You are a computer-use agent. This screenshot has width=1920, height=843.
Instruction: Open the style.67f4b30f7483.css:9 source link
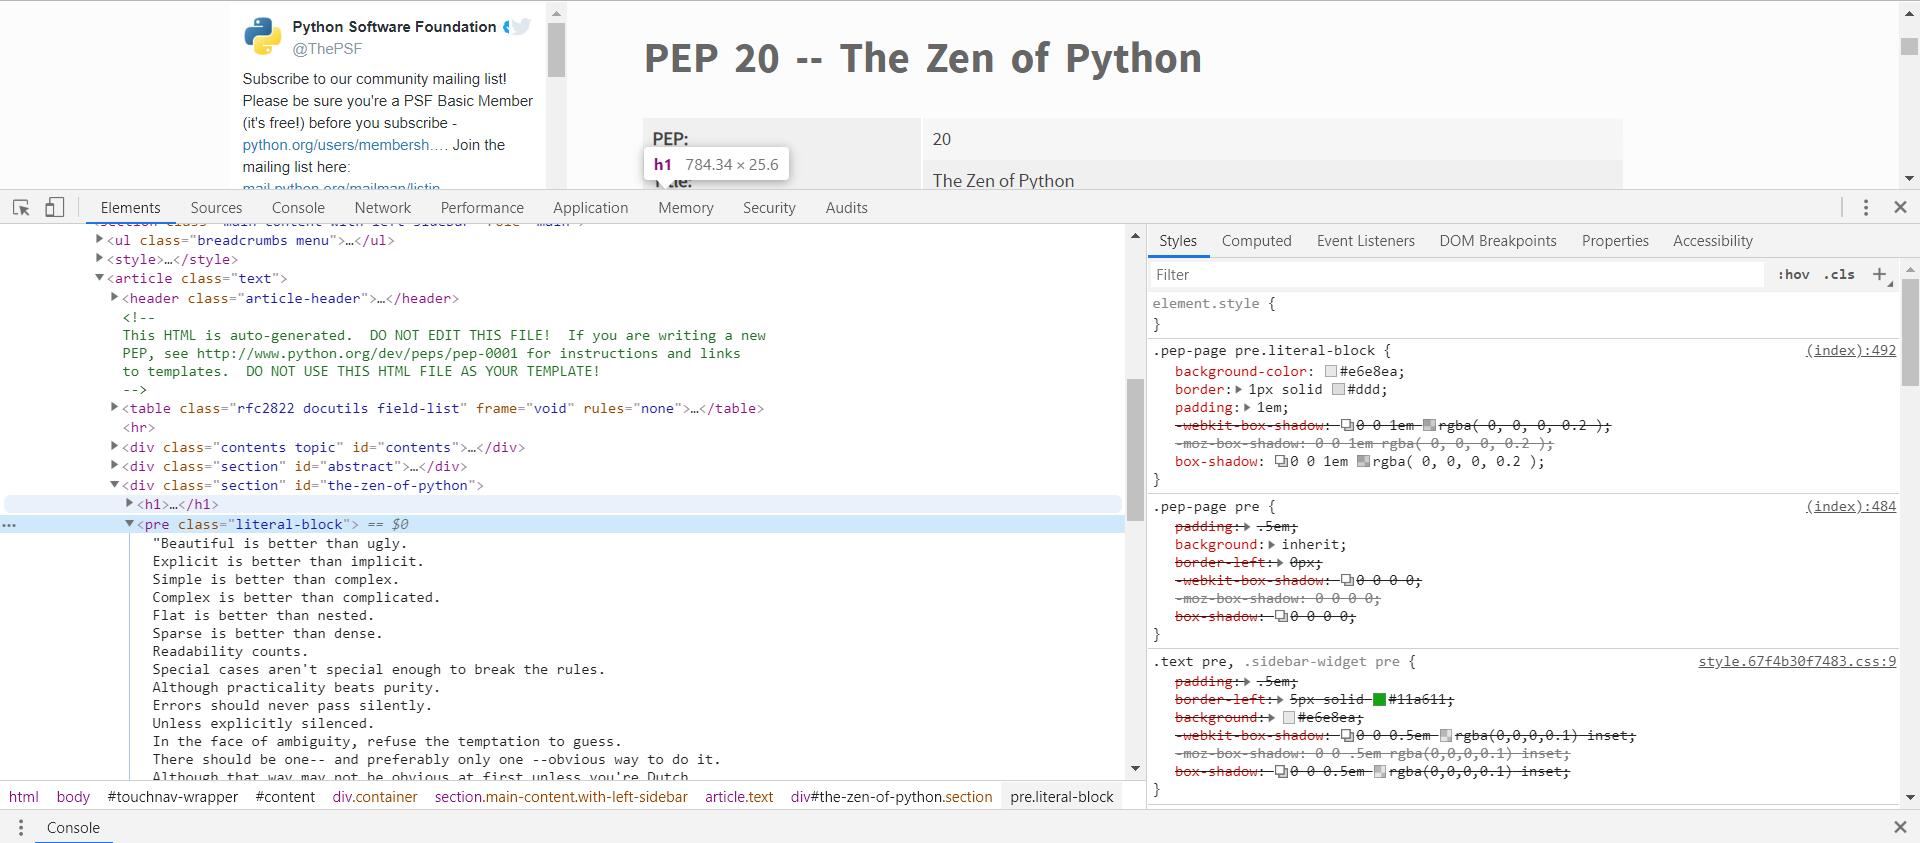[x=1797, y=661]
